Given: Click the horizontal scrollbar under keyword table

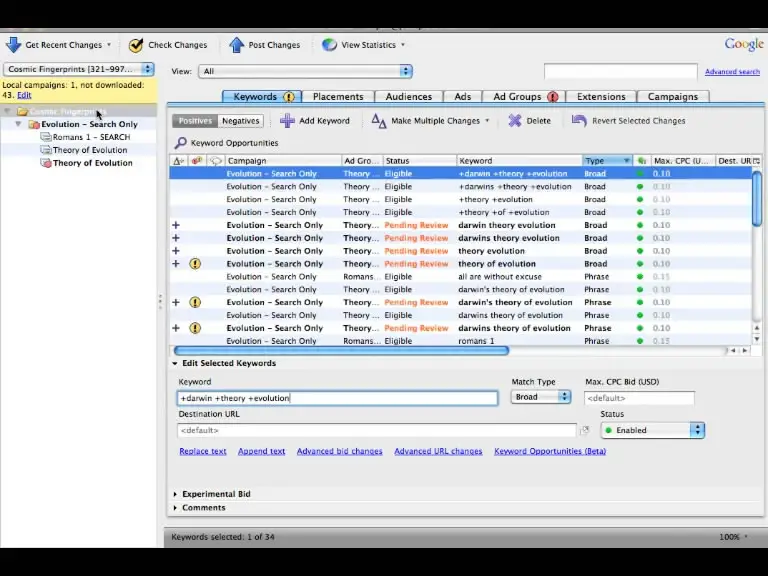Looking at the screenshot, I should 341,351.
